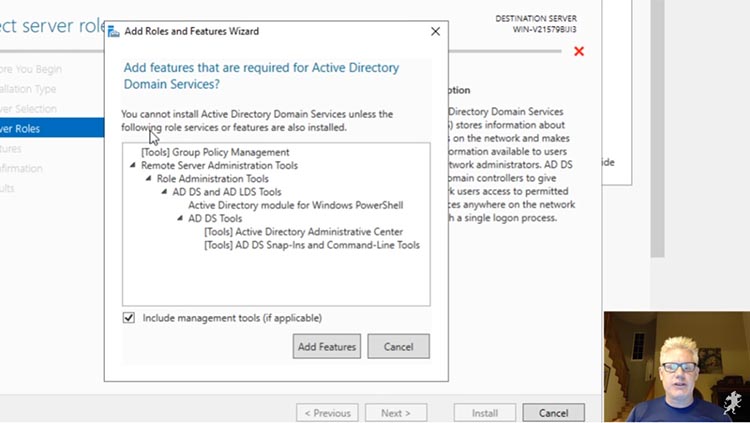Click Previous button in main wizard
This screenshot has height=423, width=750.
pos(327,413)
